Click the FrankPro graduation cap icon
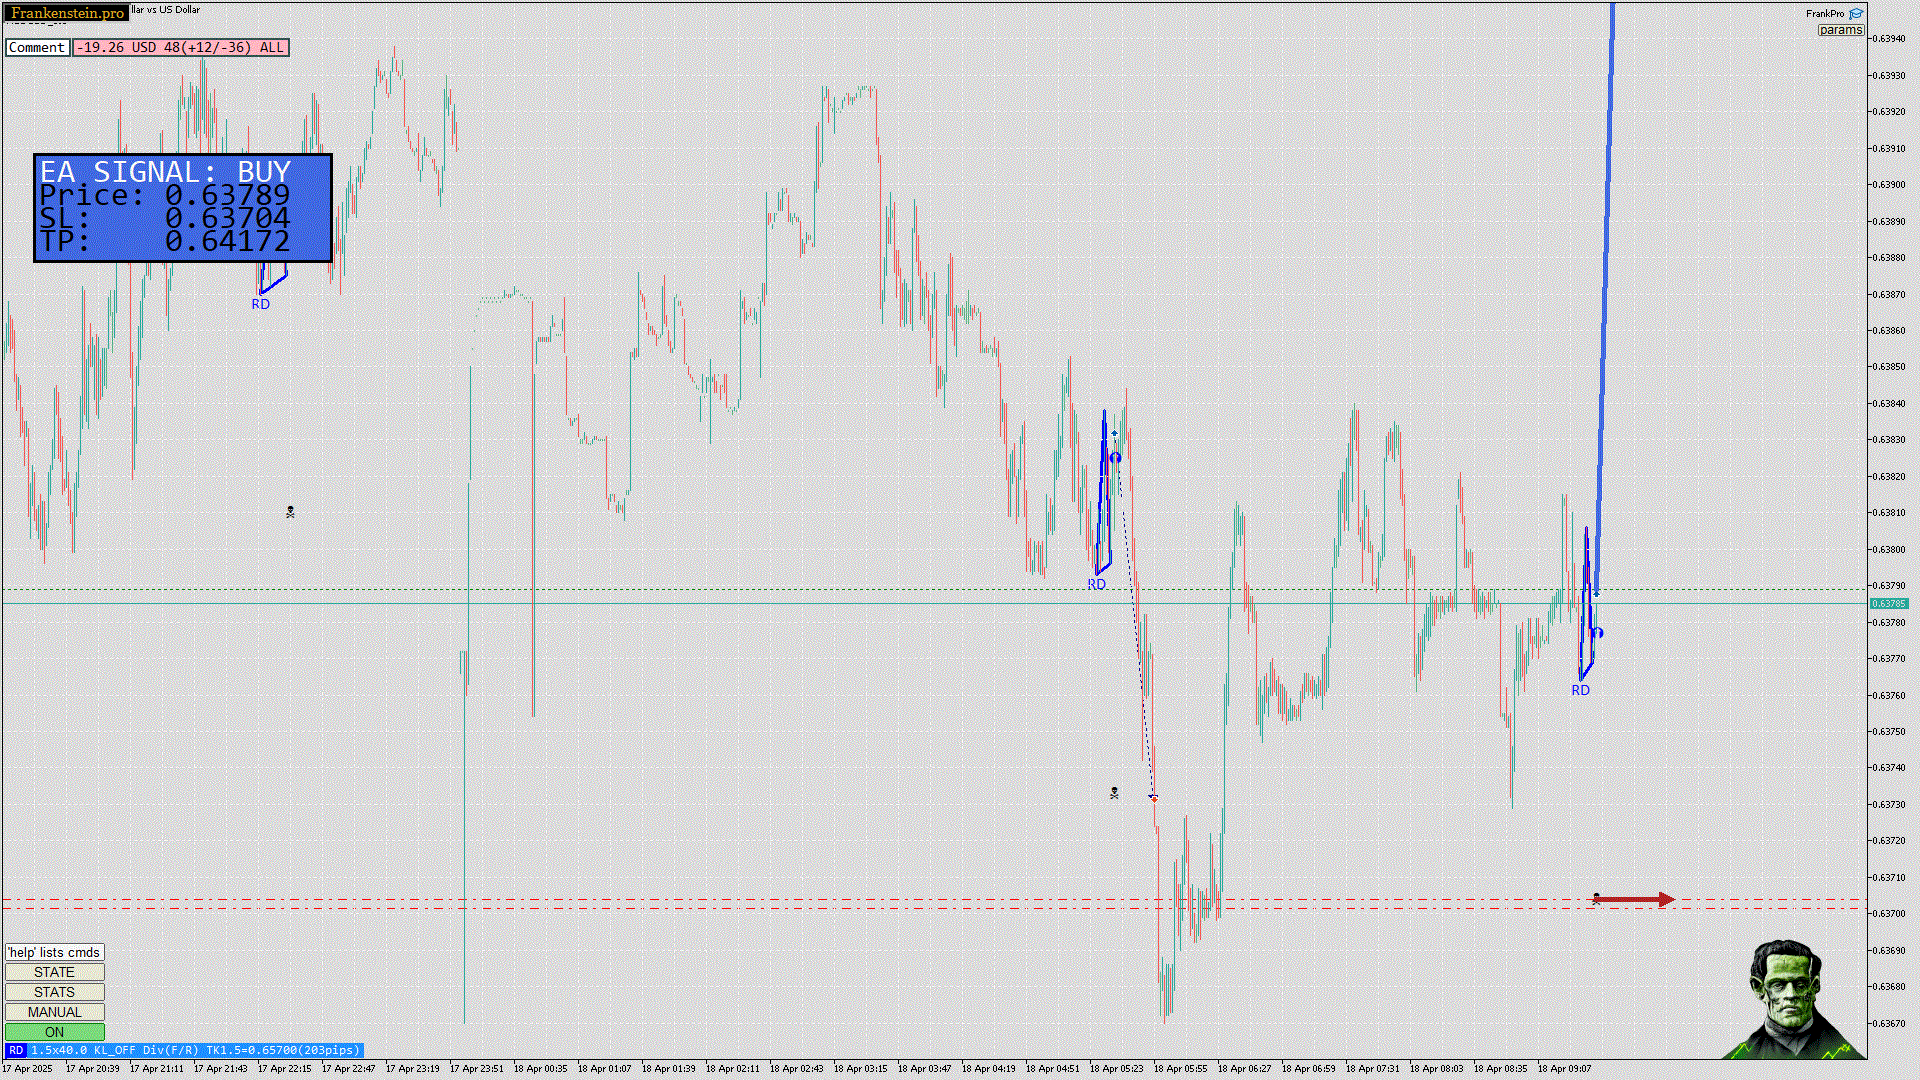The height and width of the screenshot is (1080, 1920). pos(1856,14)
